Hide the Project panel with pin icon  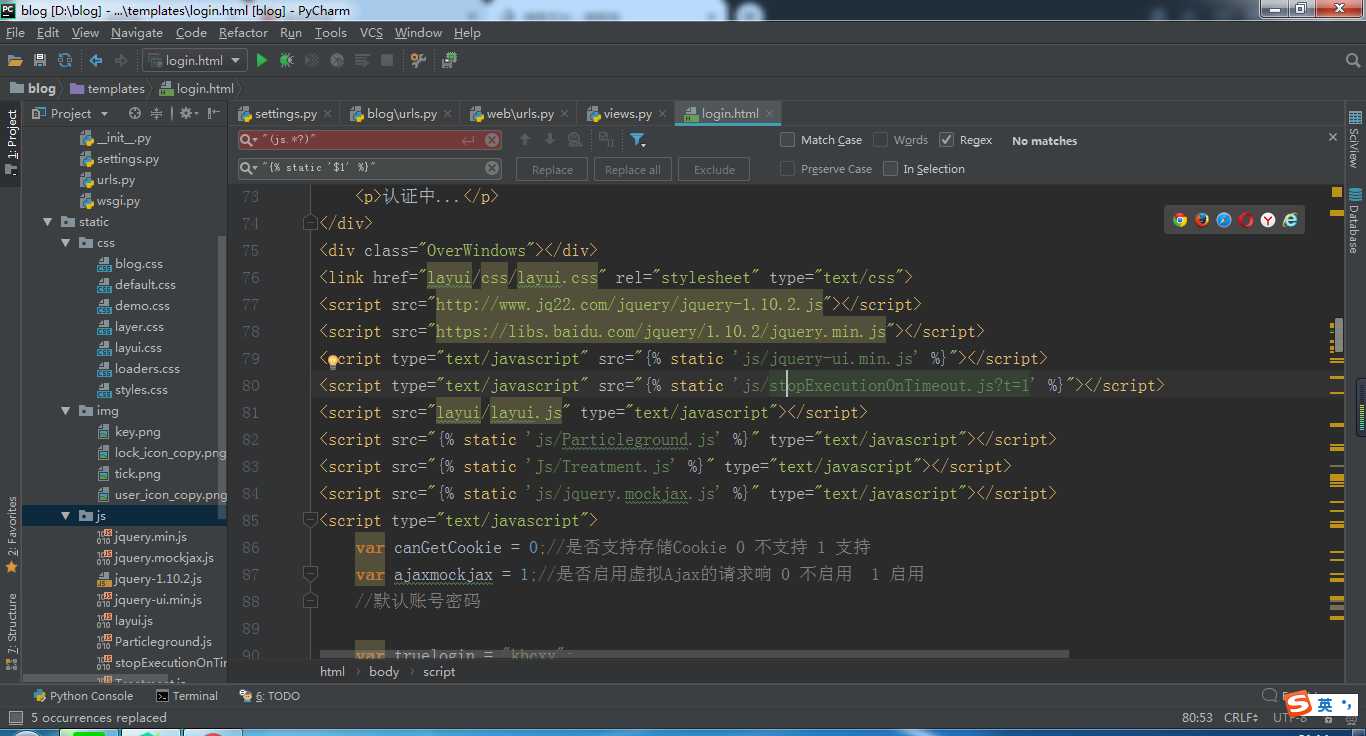tap(213, 114)
